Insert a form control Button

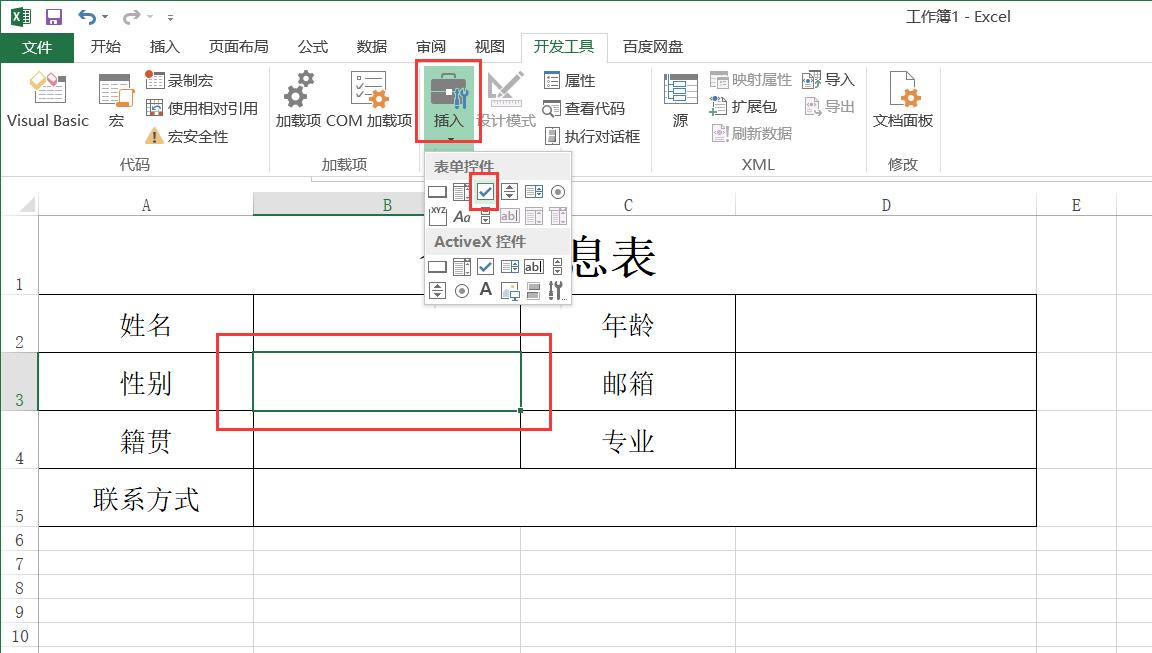(437, 192)
